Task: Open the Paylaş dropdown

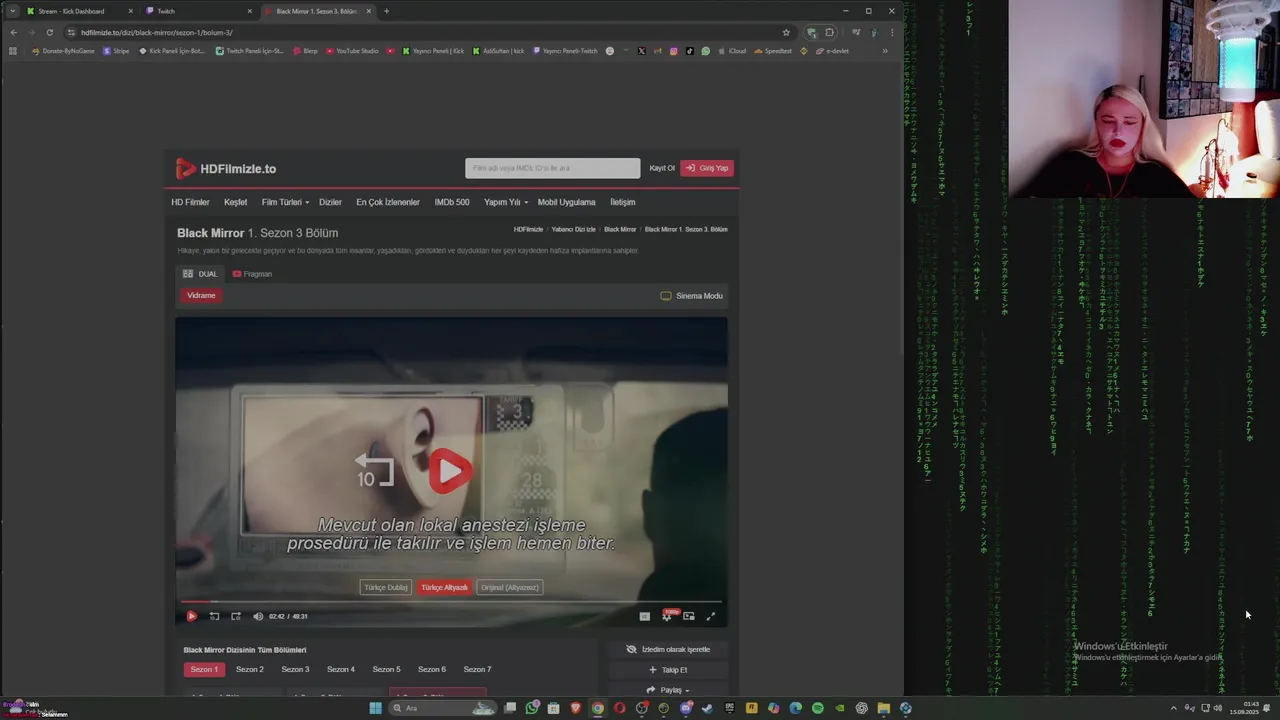Action: click(x=668, y=690)
